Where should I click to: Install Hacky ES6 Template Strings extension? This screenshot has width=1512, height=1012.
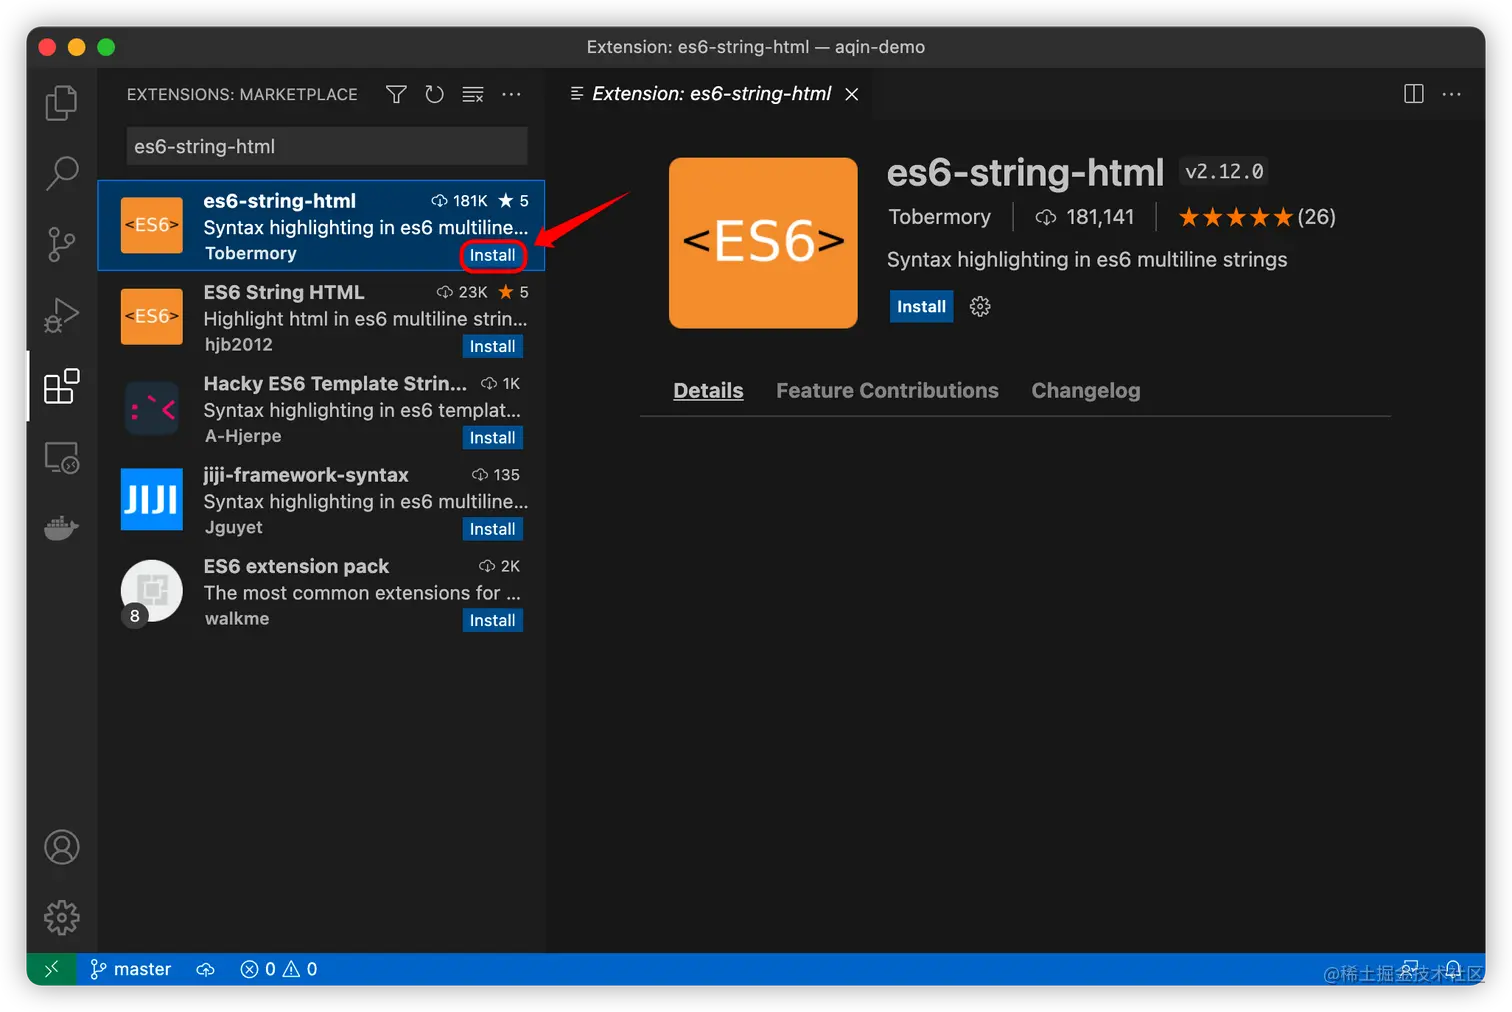(493, 438)
